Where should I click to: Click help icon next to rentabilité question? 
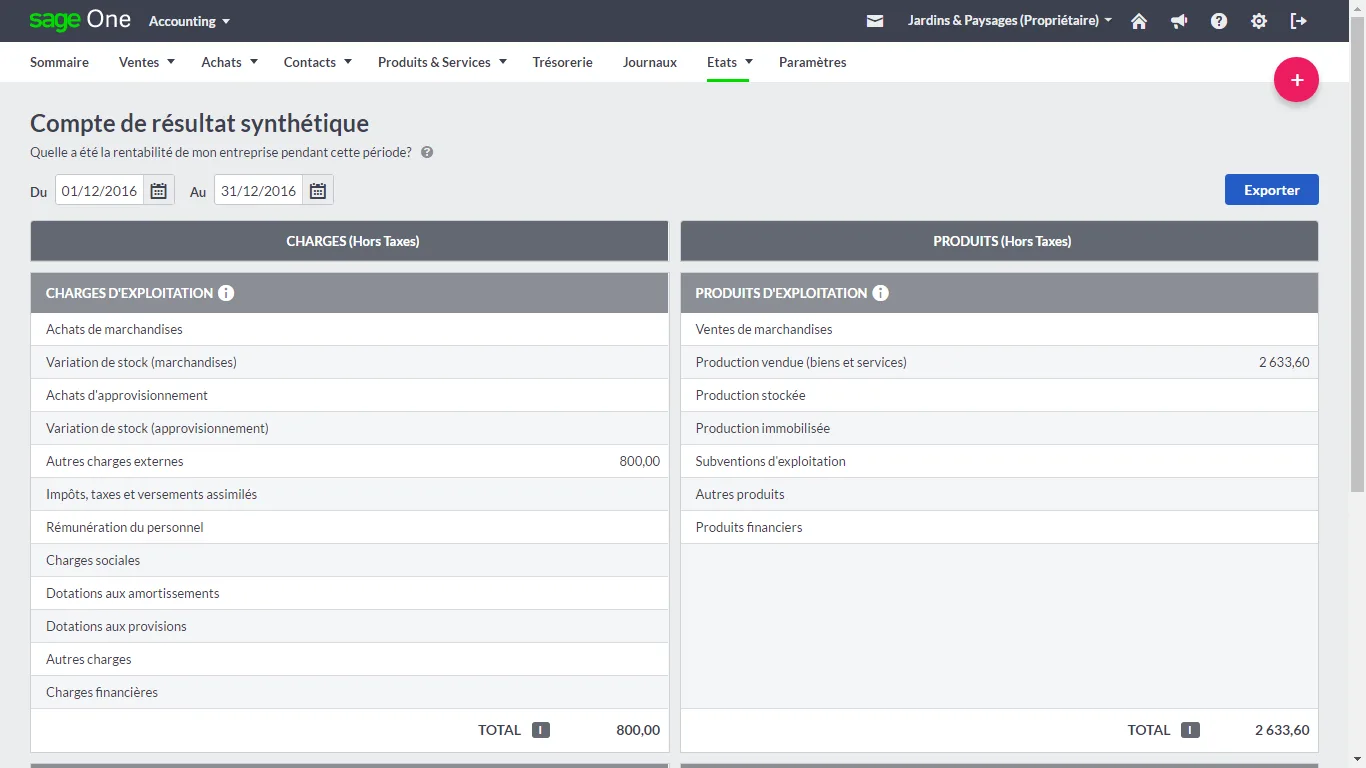click(x=427, y=153)
